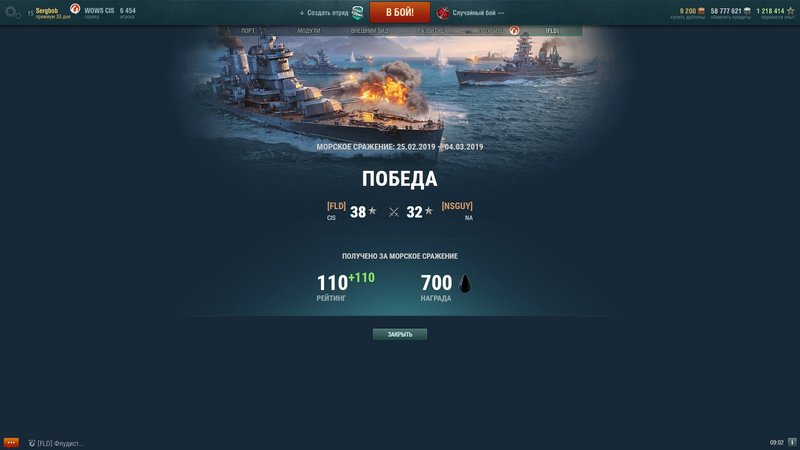Click the red Случайный бой mode icon
The height and width of the screenshot is (450, 800).
[442, 13]
